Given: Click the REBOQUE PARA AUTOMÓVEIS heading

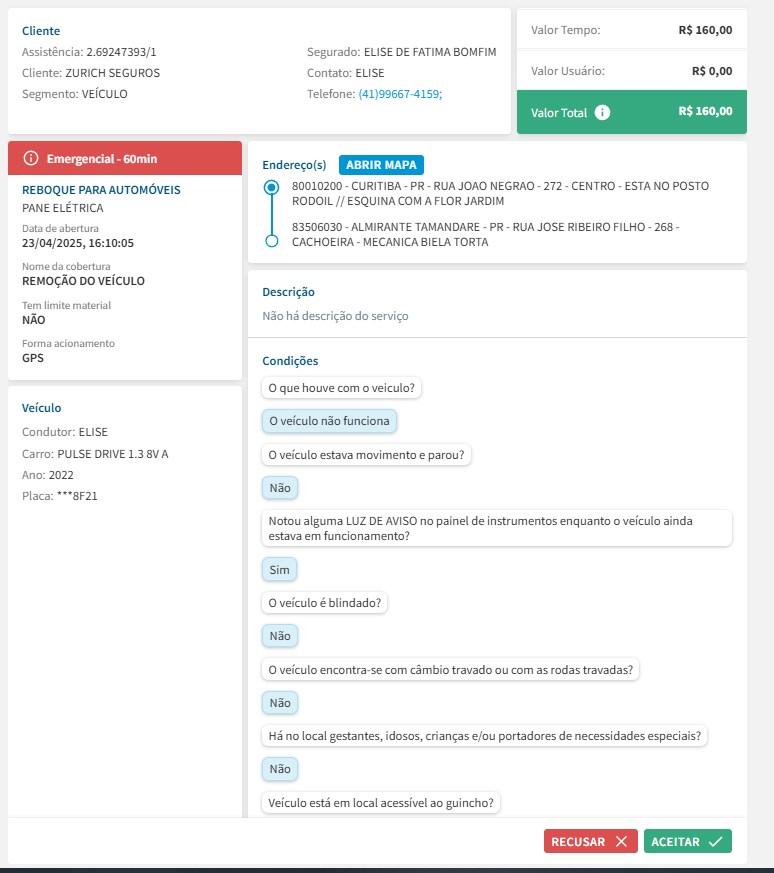Looking at the screenshot, I should [x=101, y=189].
